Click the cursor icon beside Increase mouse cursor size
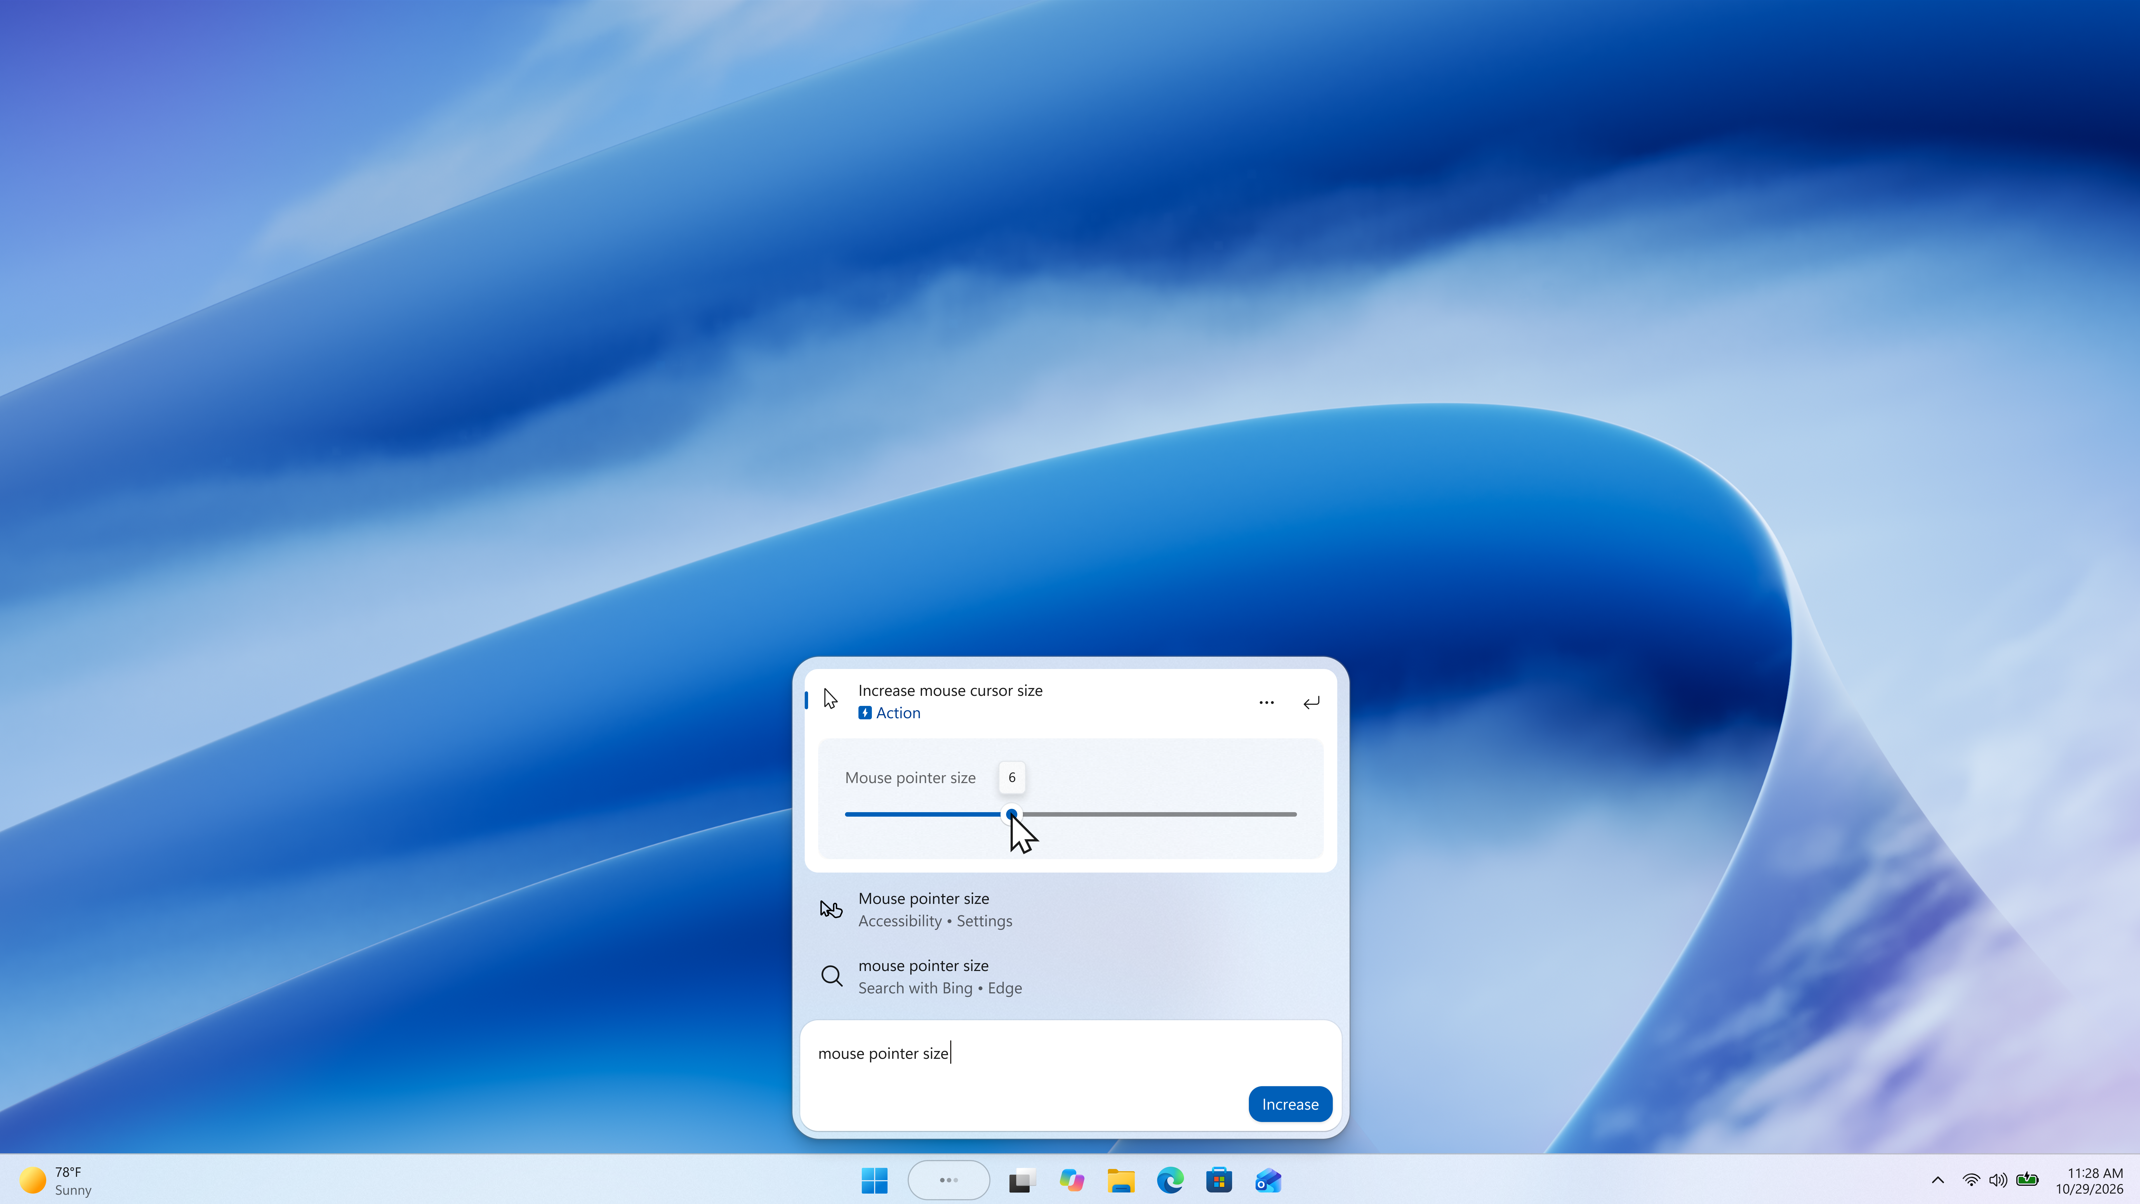 click(x=831, y=699)
